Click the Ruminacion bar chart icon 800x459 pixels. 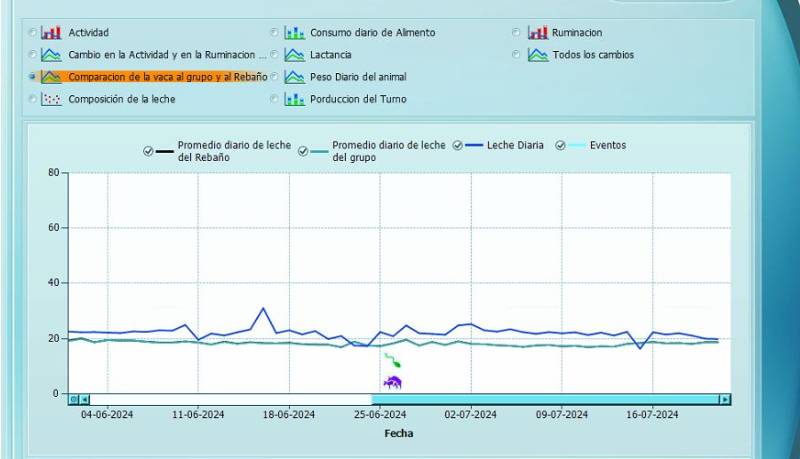[538, 33]
